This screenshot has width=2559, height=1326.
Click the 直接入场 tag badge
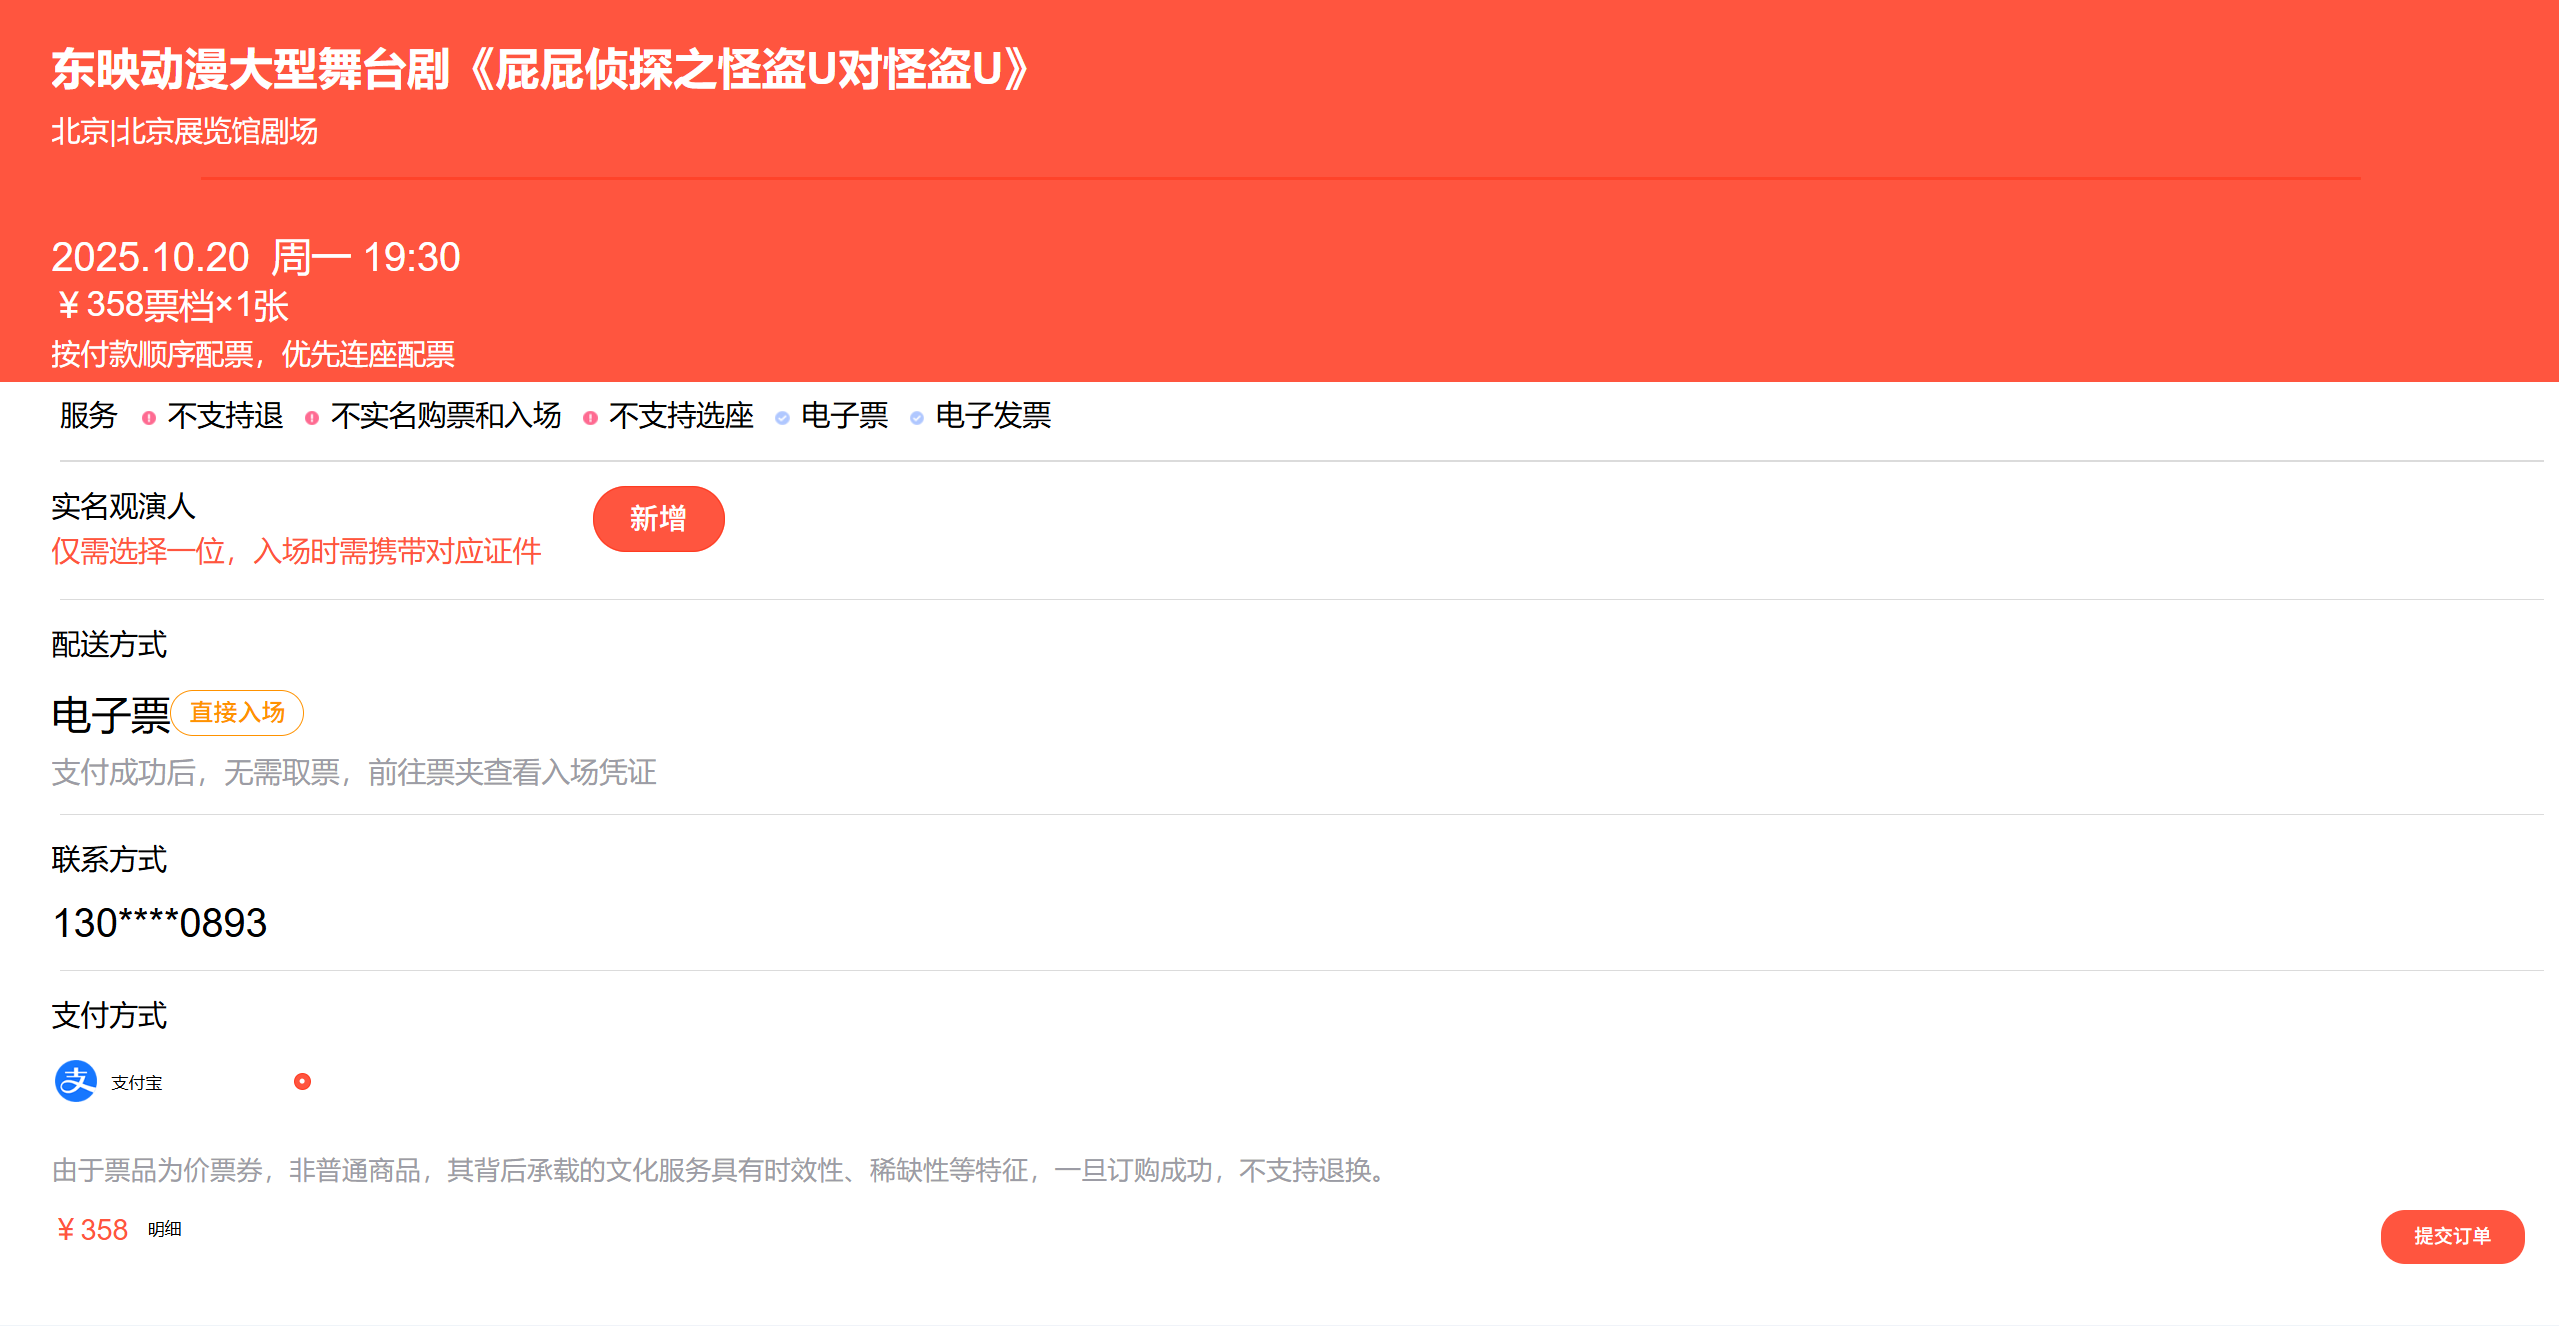click(237, 713)
